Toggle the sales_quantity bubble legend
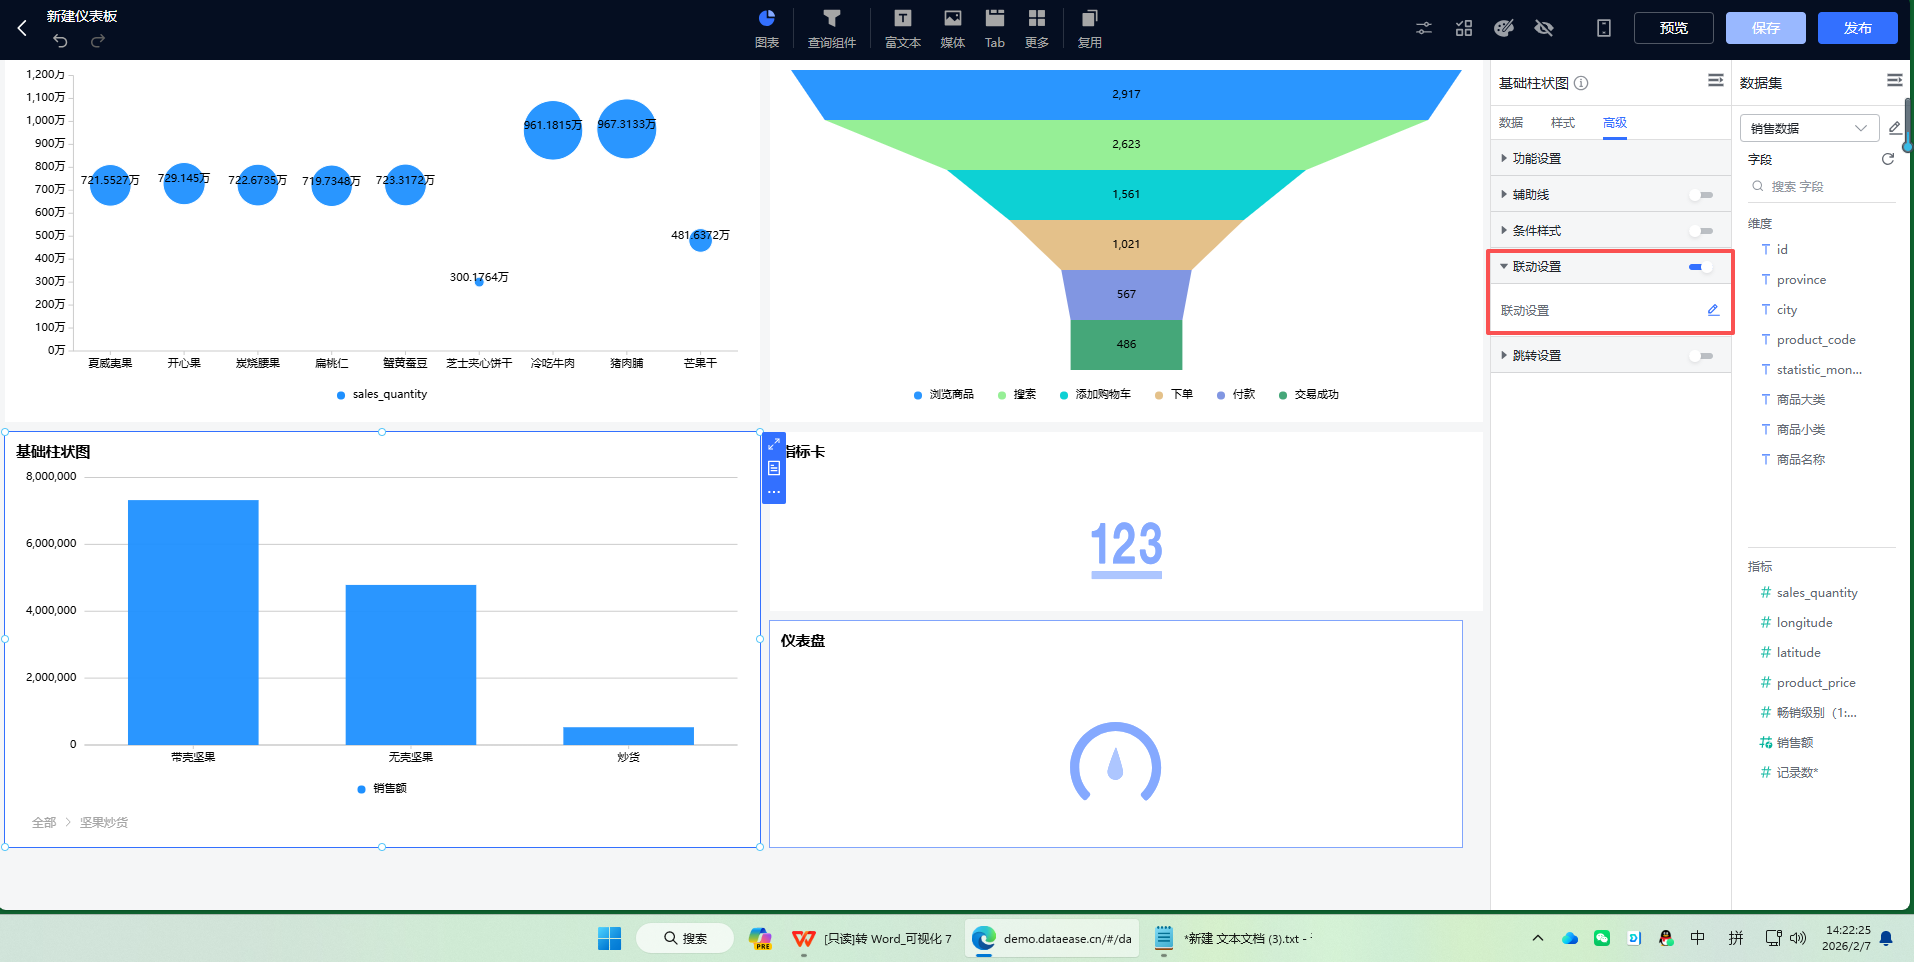The image size is (1914, 962). tap(382, 395)
